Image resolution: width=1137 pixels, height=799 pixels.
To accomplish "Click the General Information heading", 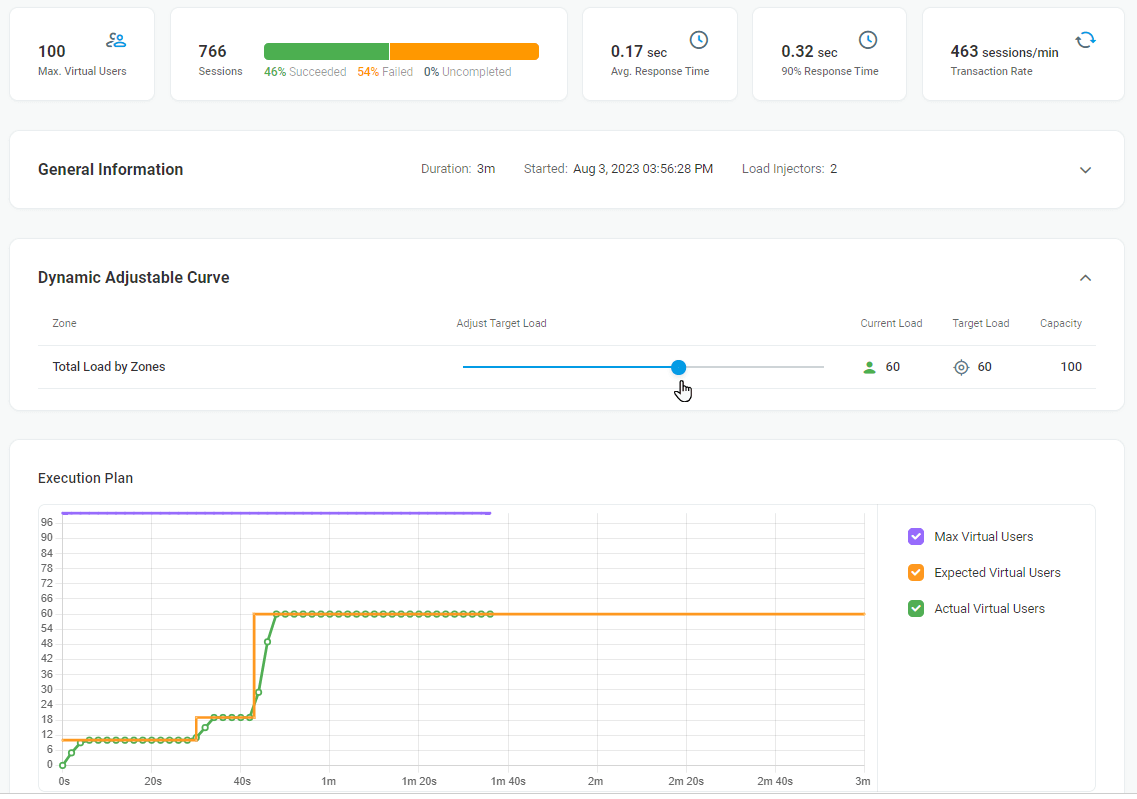I will click(x=111, y=170).
